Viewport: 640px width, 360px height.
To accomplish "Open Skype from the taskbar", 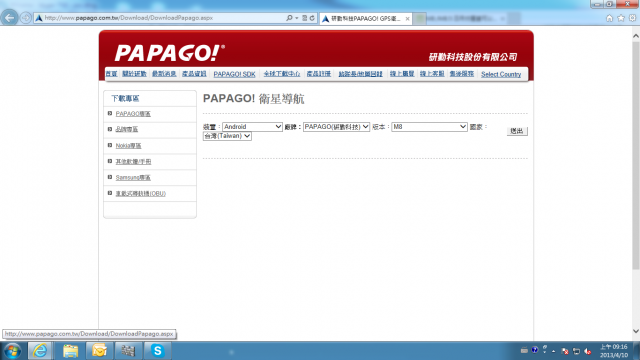I will [x=157, y=351].
